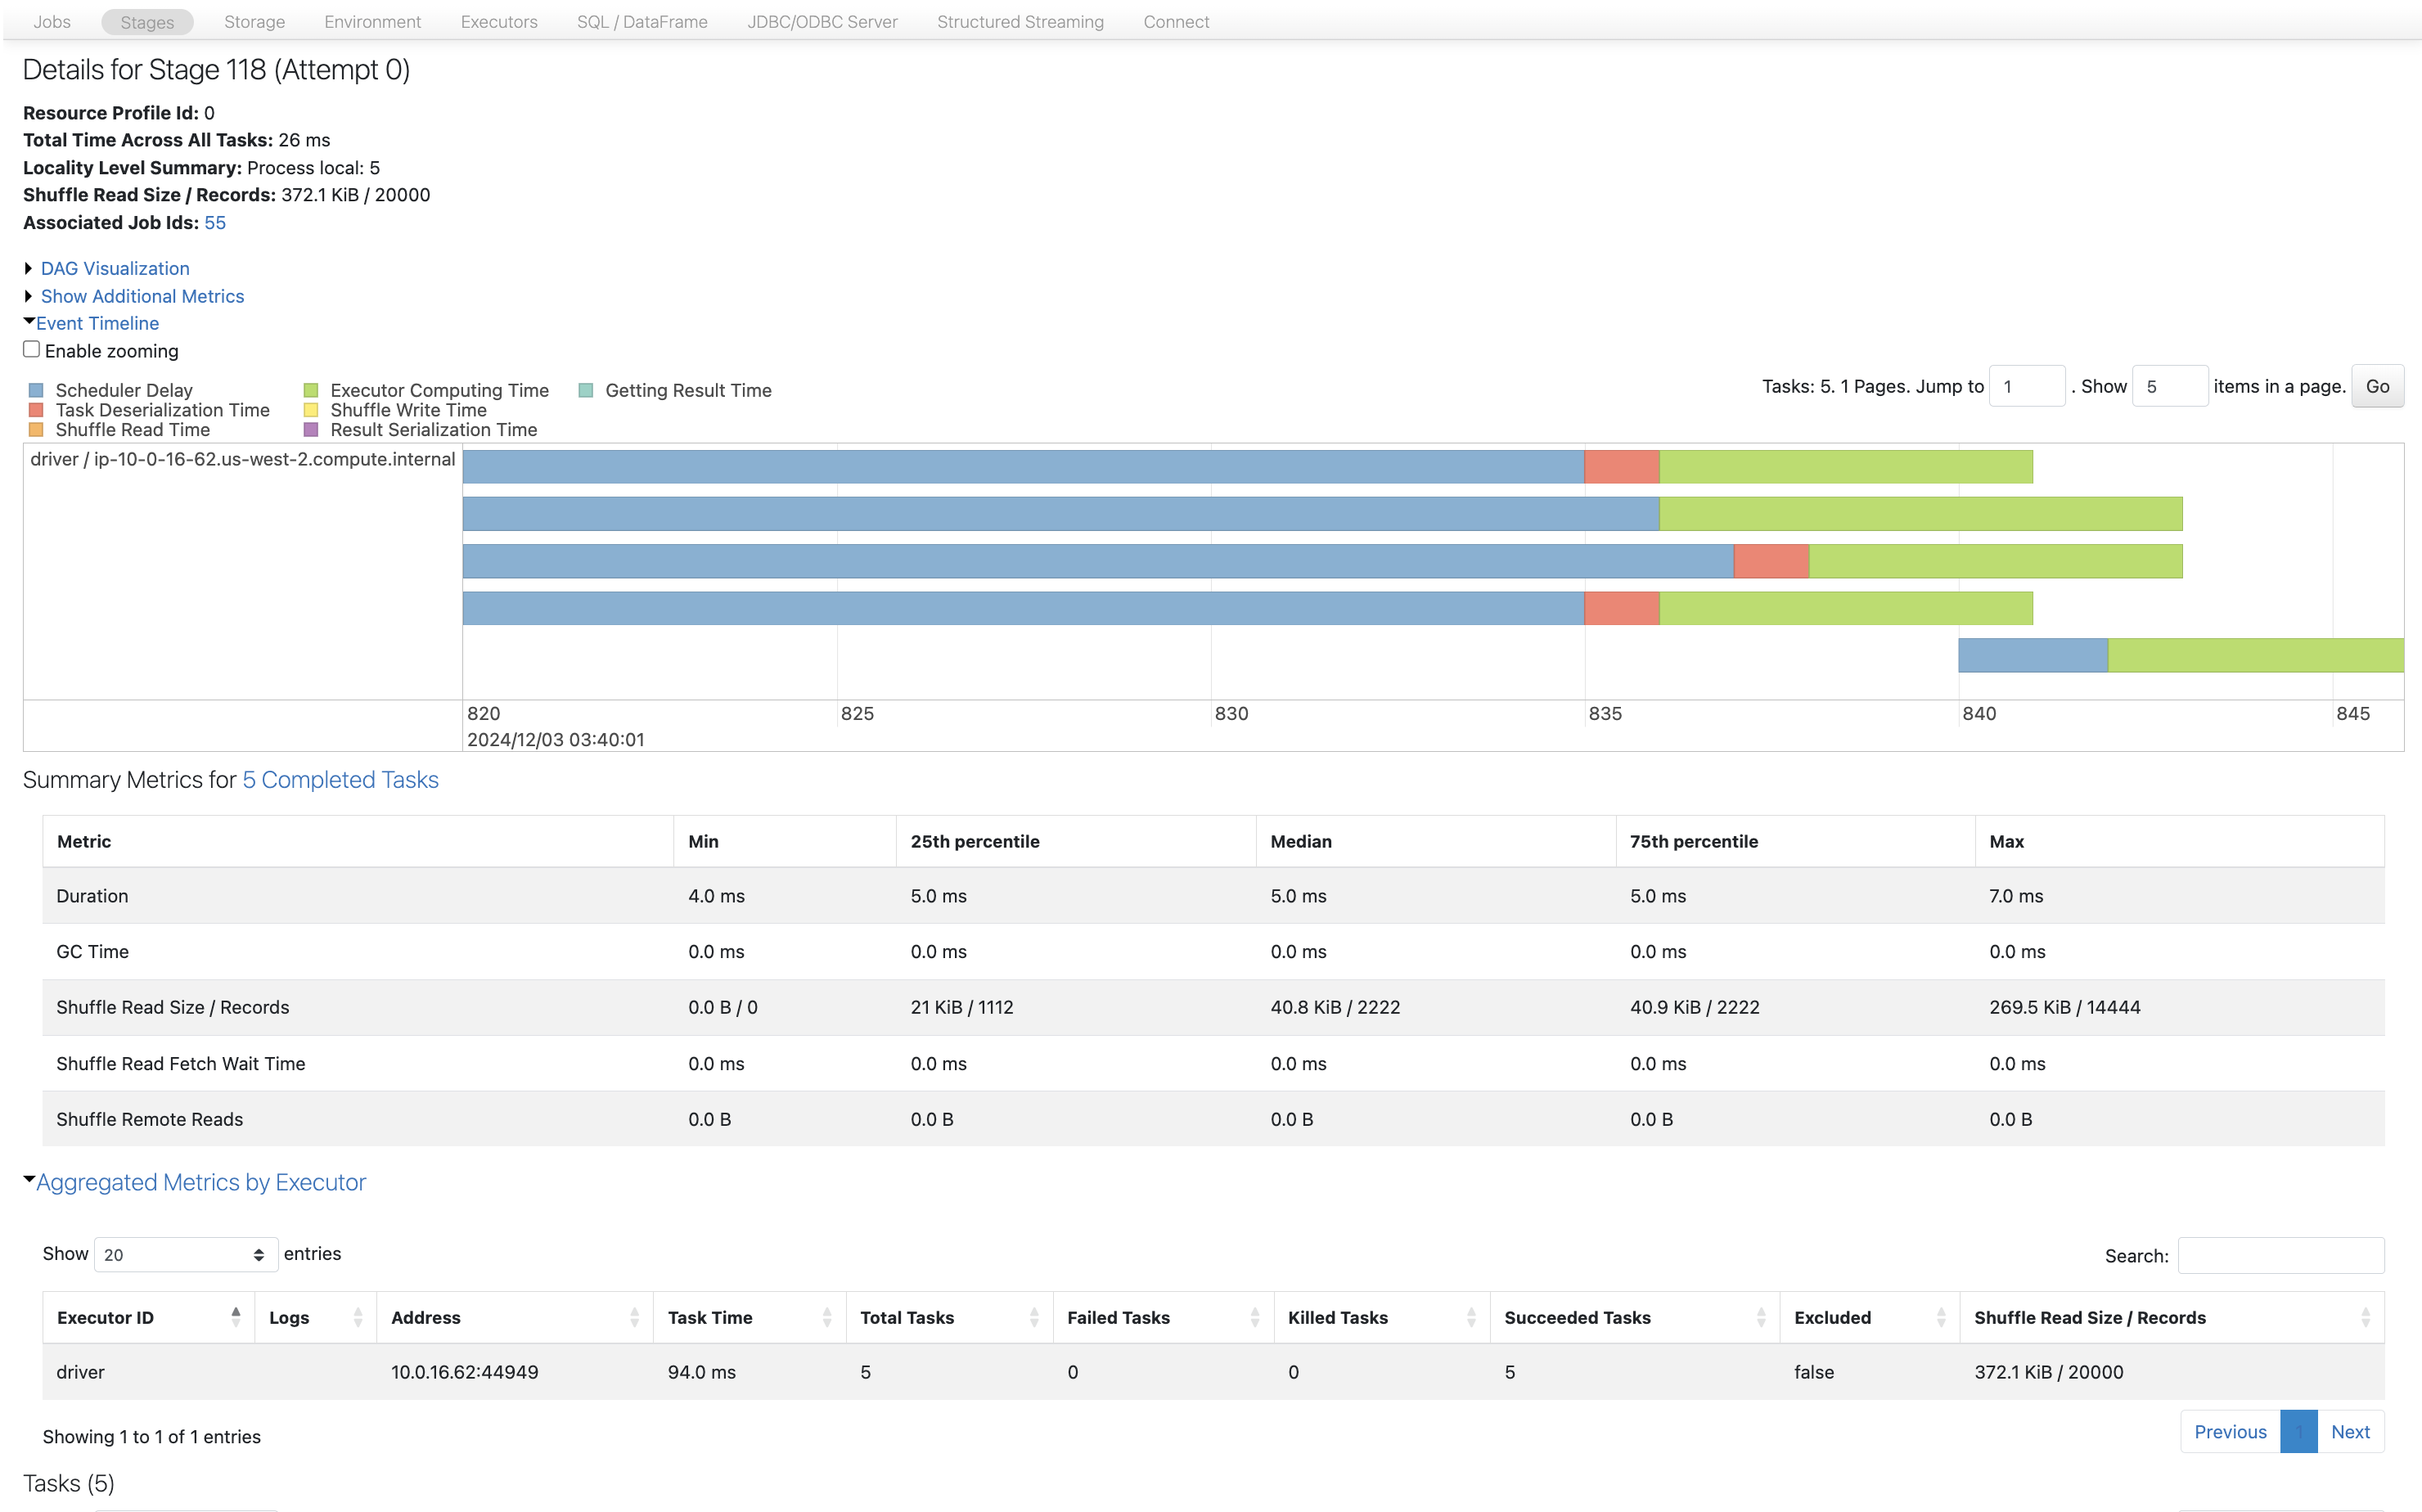Sort Succeeded Tasks column arrows
Screen dimensions: 2422x1512
1761,1317
